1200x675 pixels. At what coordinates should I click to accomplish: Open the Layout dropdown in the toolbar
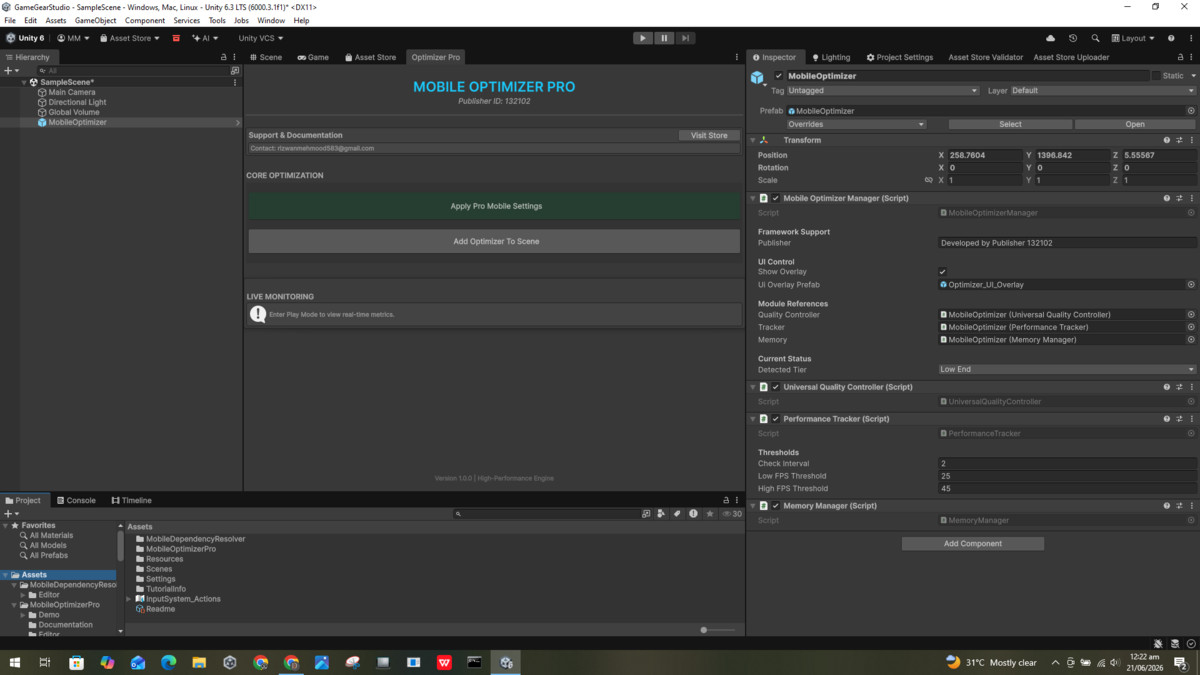(x=1133, y=38)
